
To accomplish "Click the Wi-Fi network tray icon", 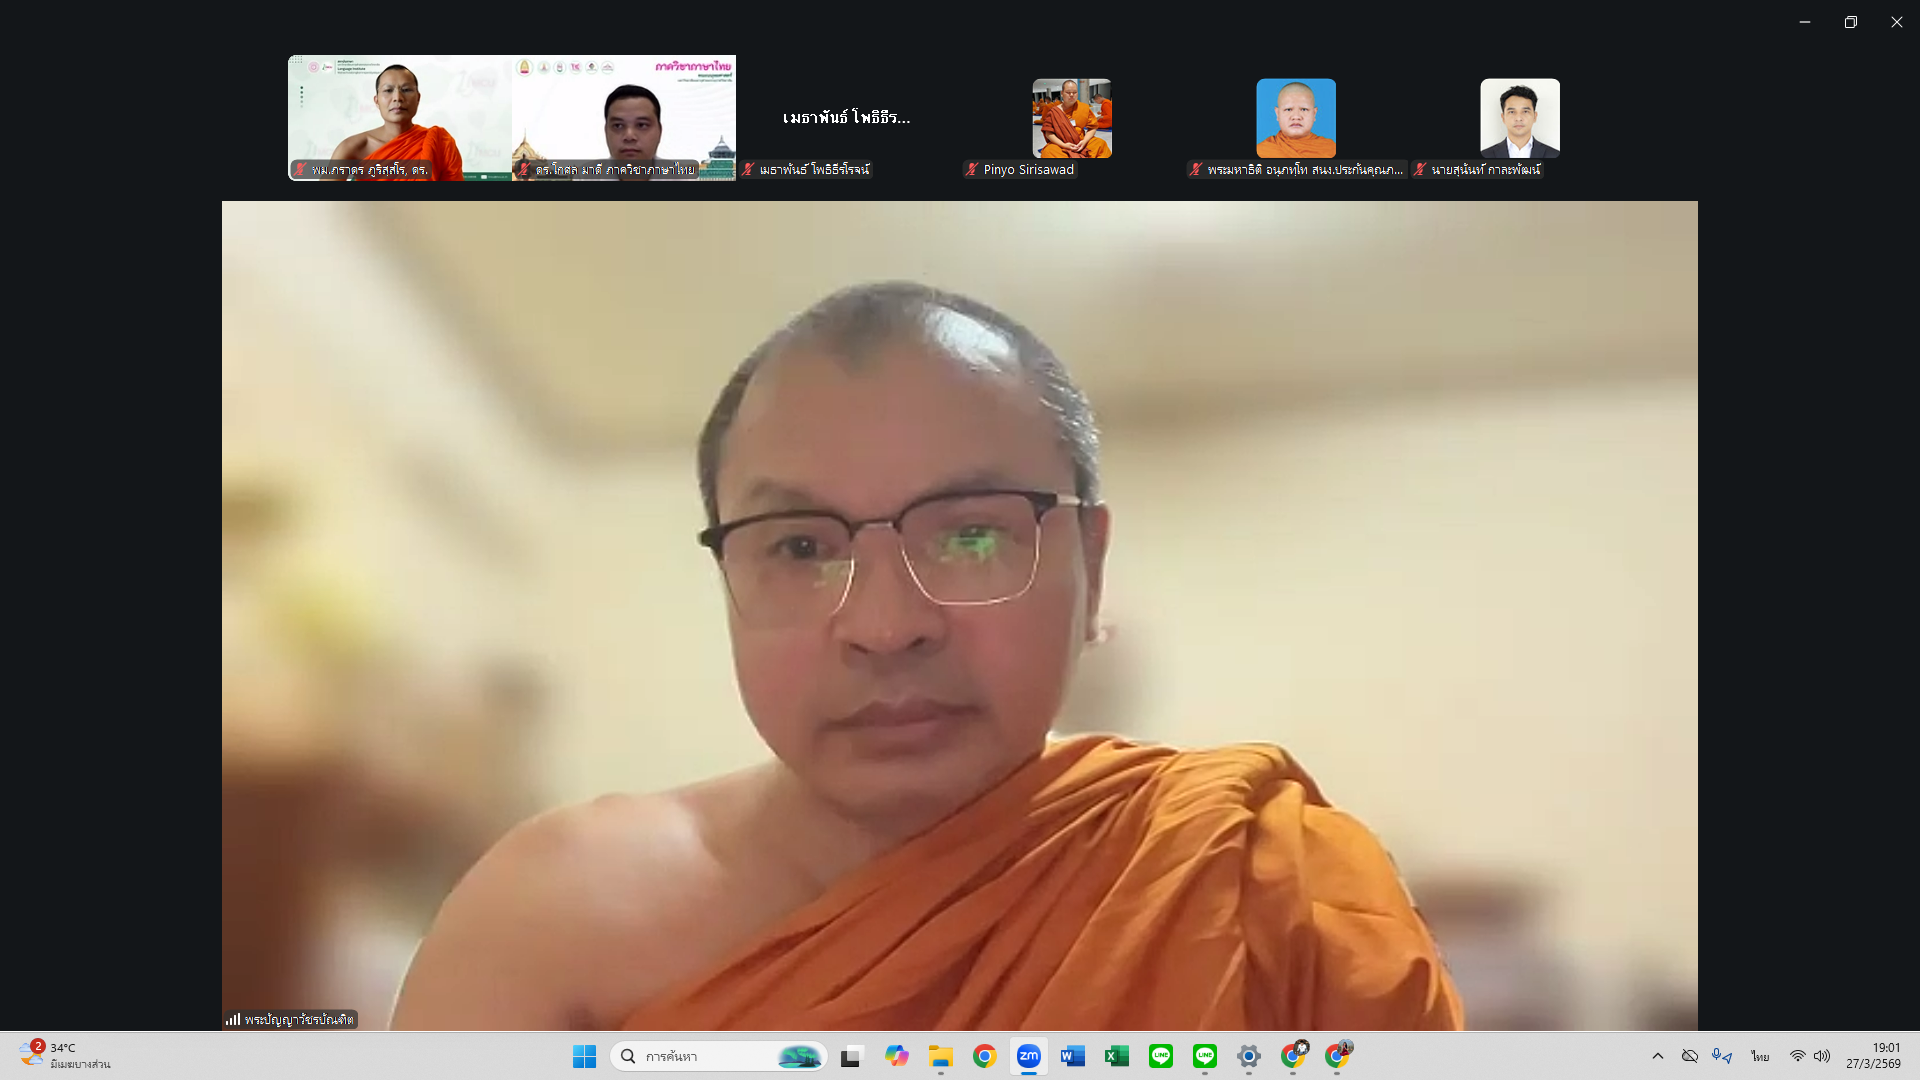I will [x=1797, y=1056].
